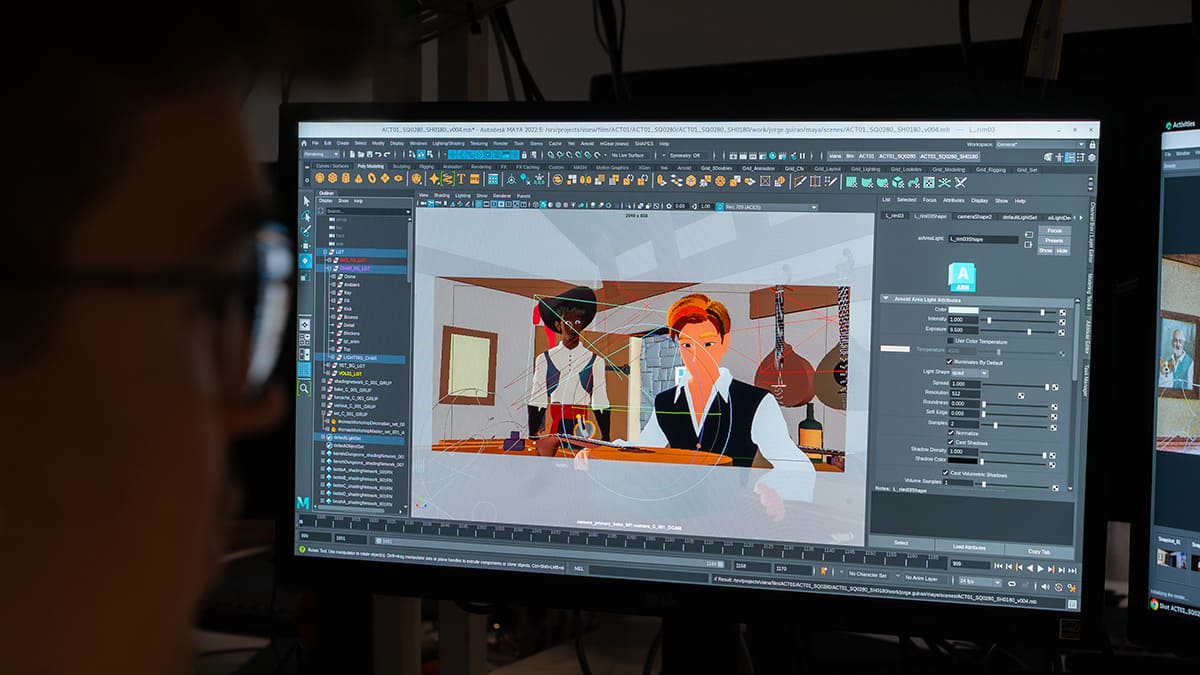Screen dimensions: 1200x675
Task: Click the Arnold light logo icon
Action: (962, 276)
